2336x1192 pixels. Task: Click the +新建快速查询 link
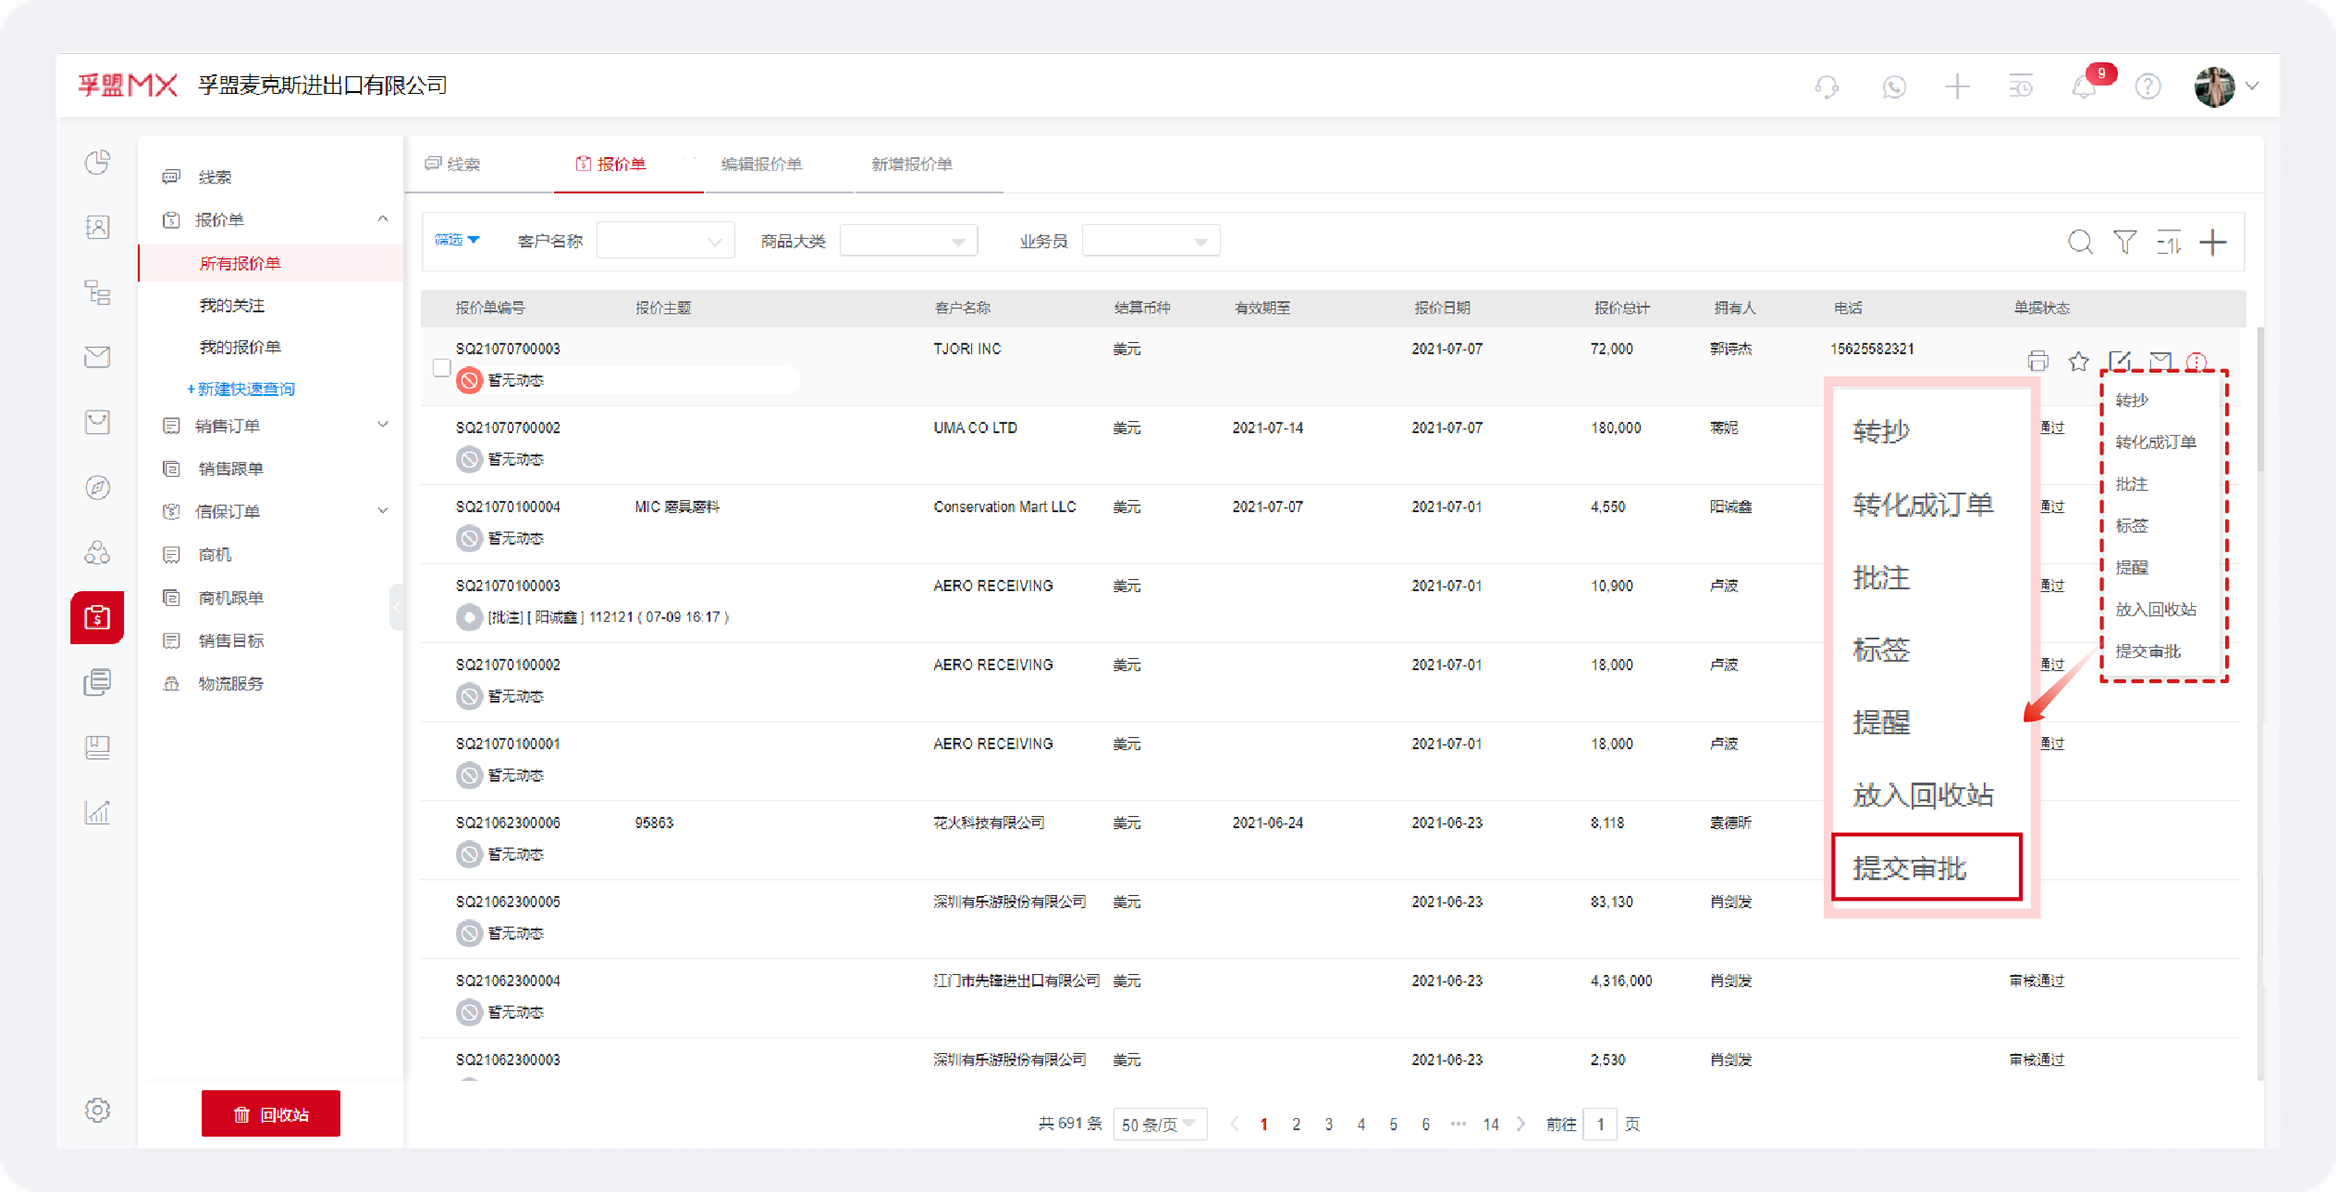pyautogui.click(x=241, y=389)
